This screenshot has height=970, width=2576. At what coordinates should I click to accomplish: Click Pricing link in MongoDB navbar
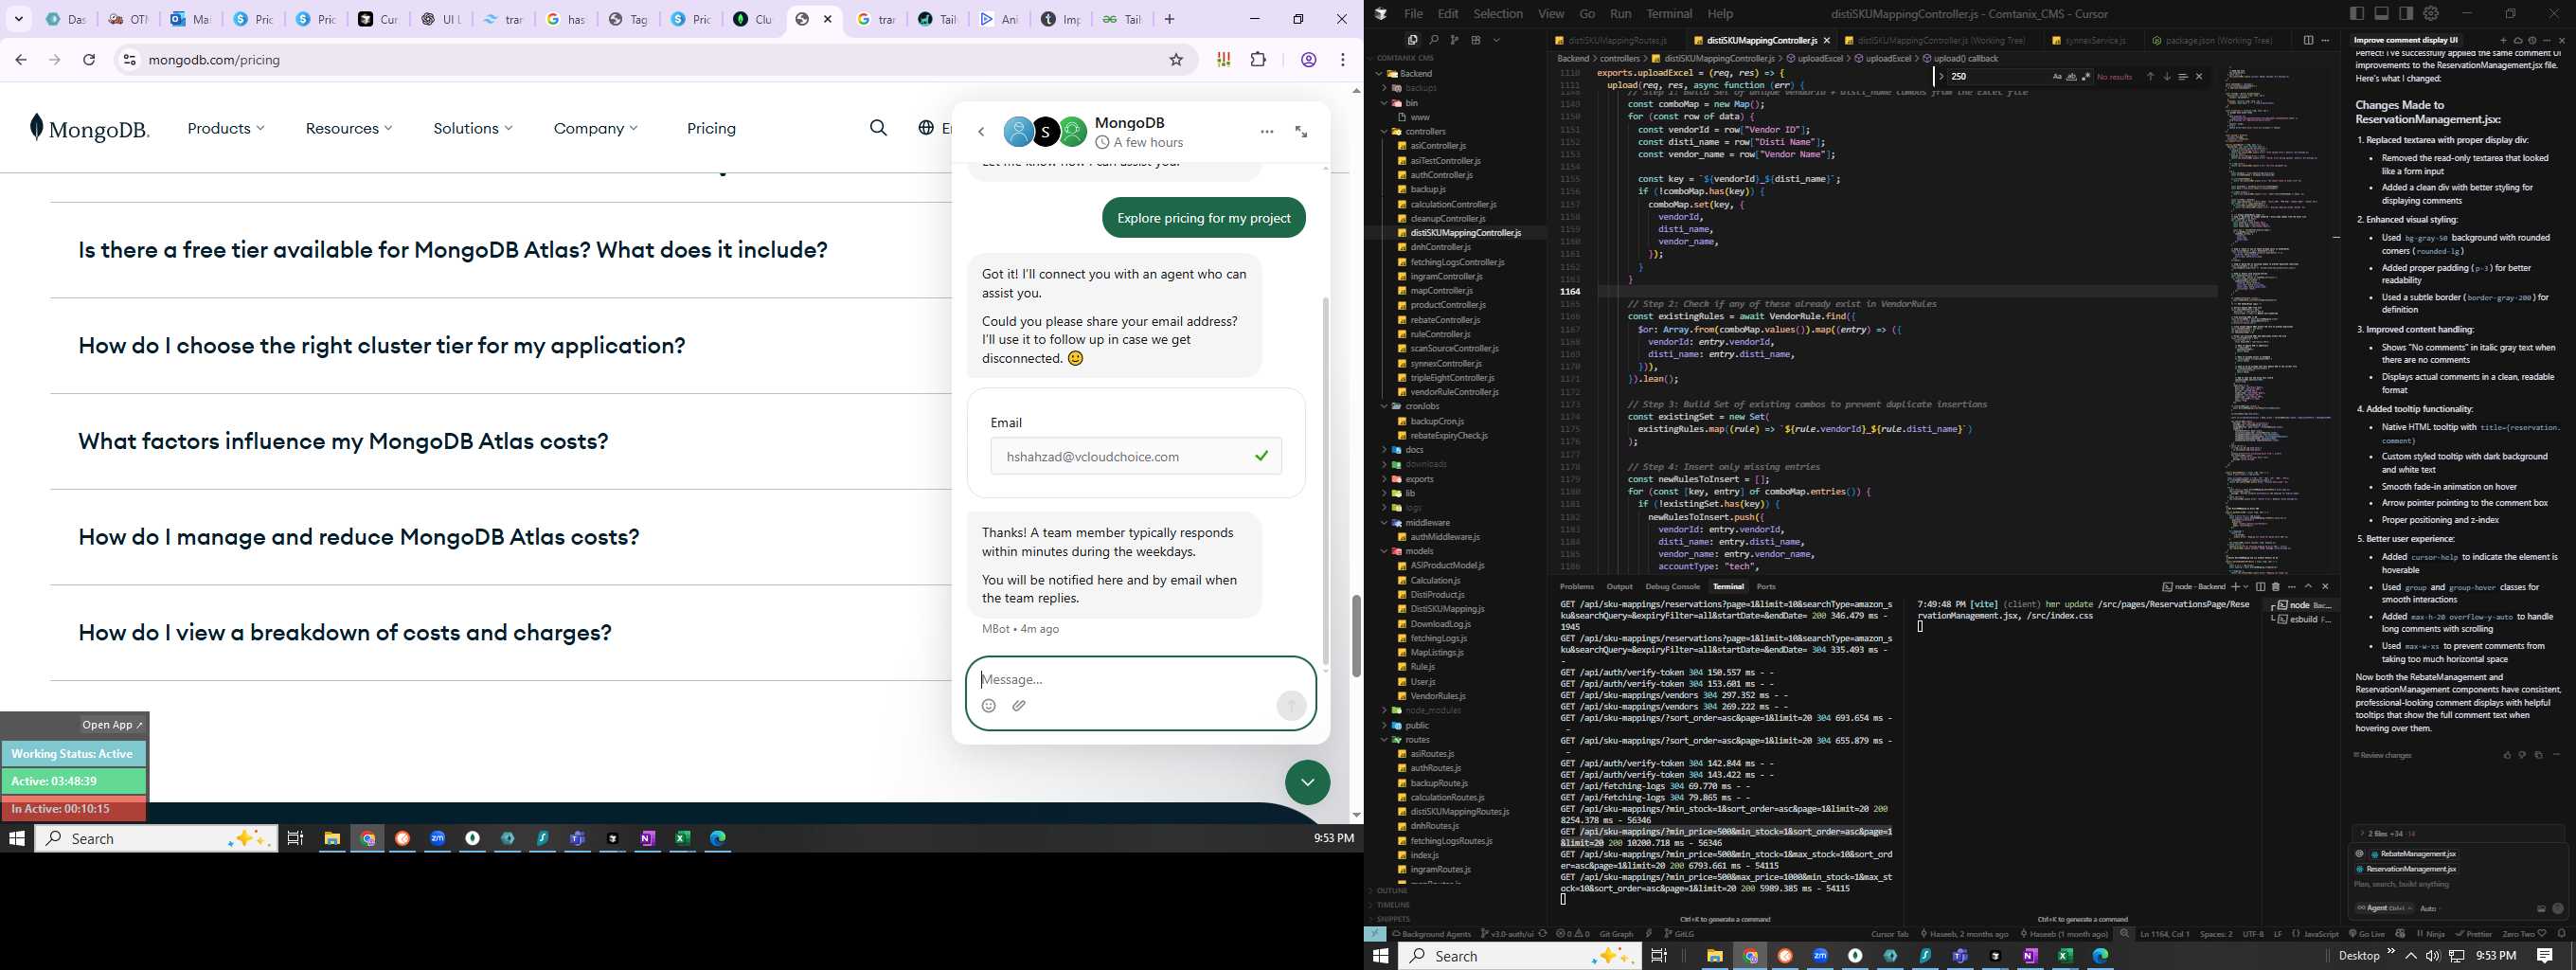tap(711, 128)
